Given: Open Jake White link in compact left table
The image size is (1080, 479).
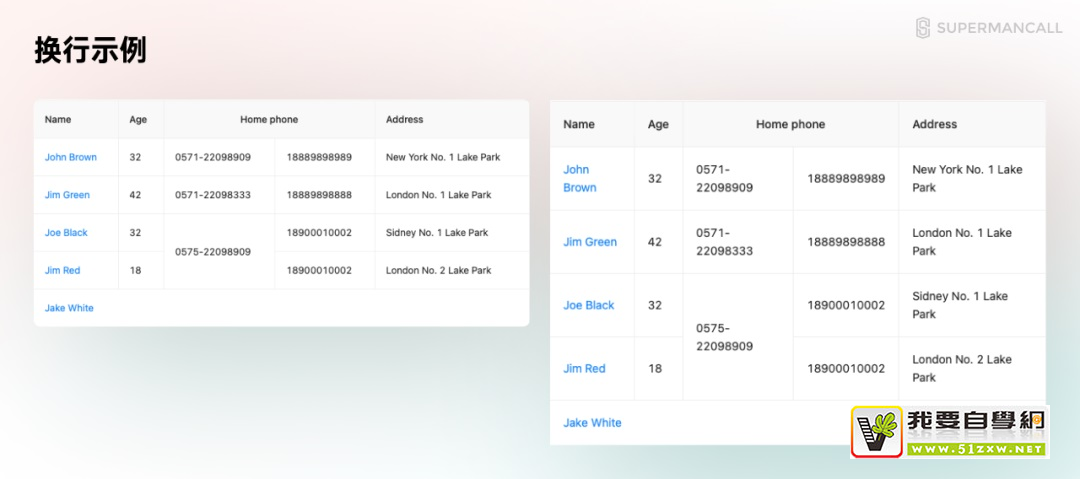Looking at the screenshot, I should 69,308.
